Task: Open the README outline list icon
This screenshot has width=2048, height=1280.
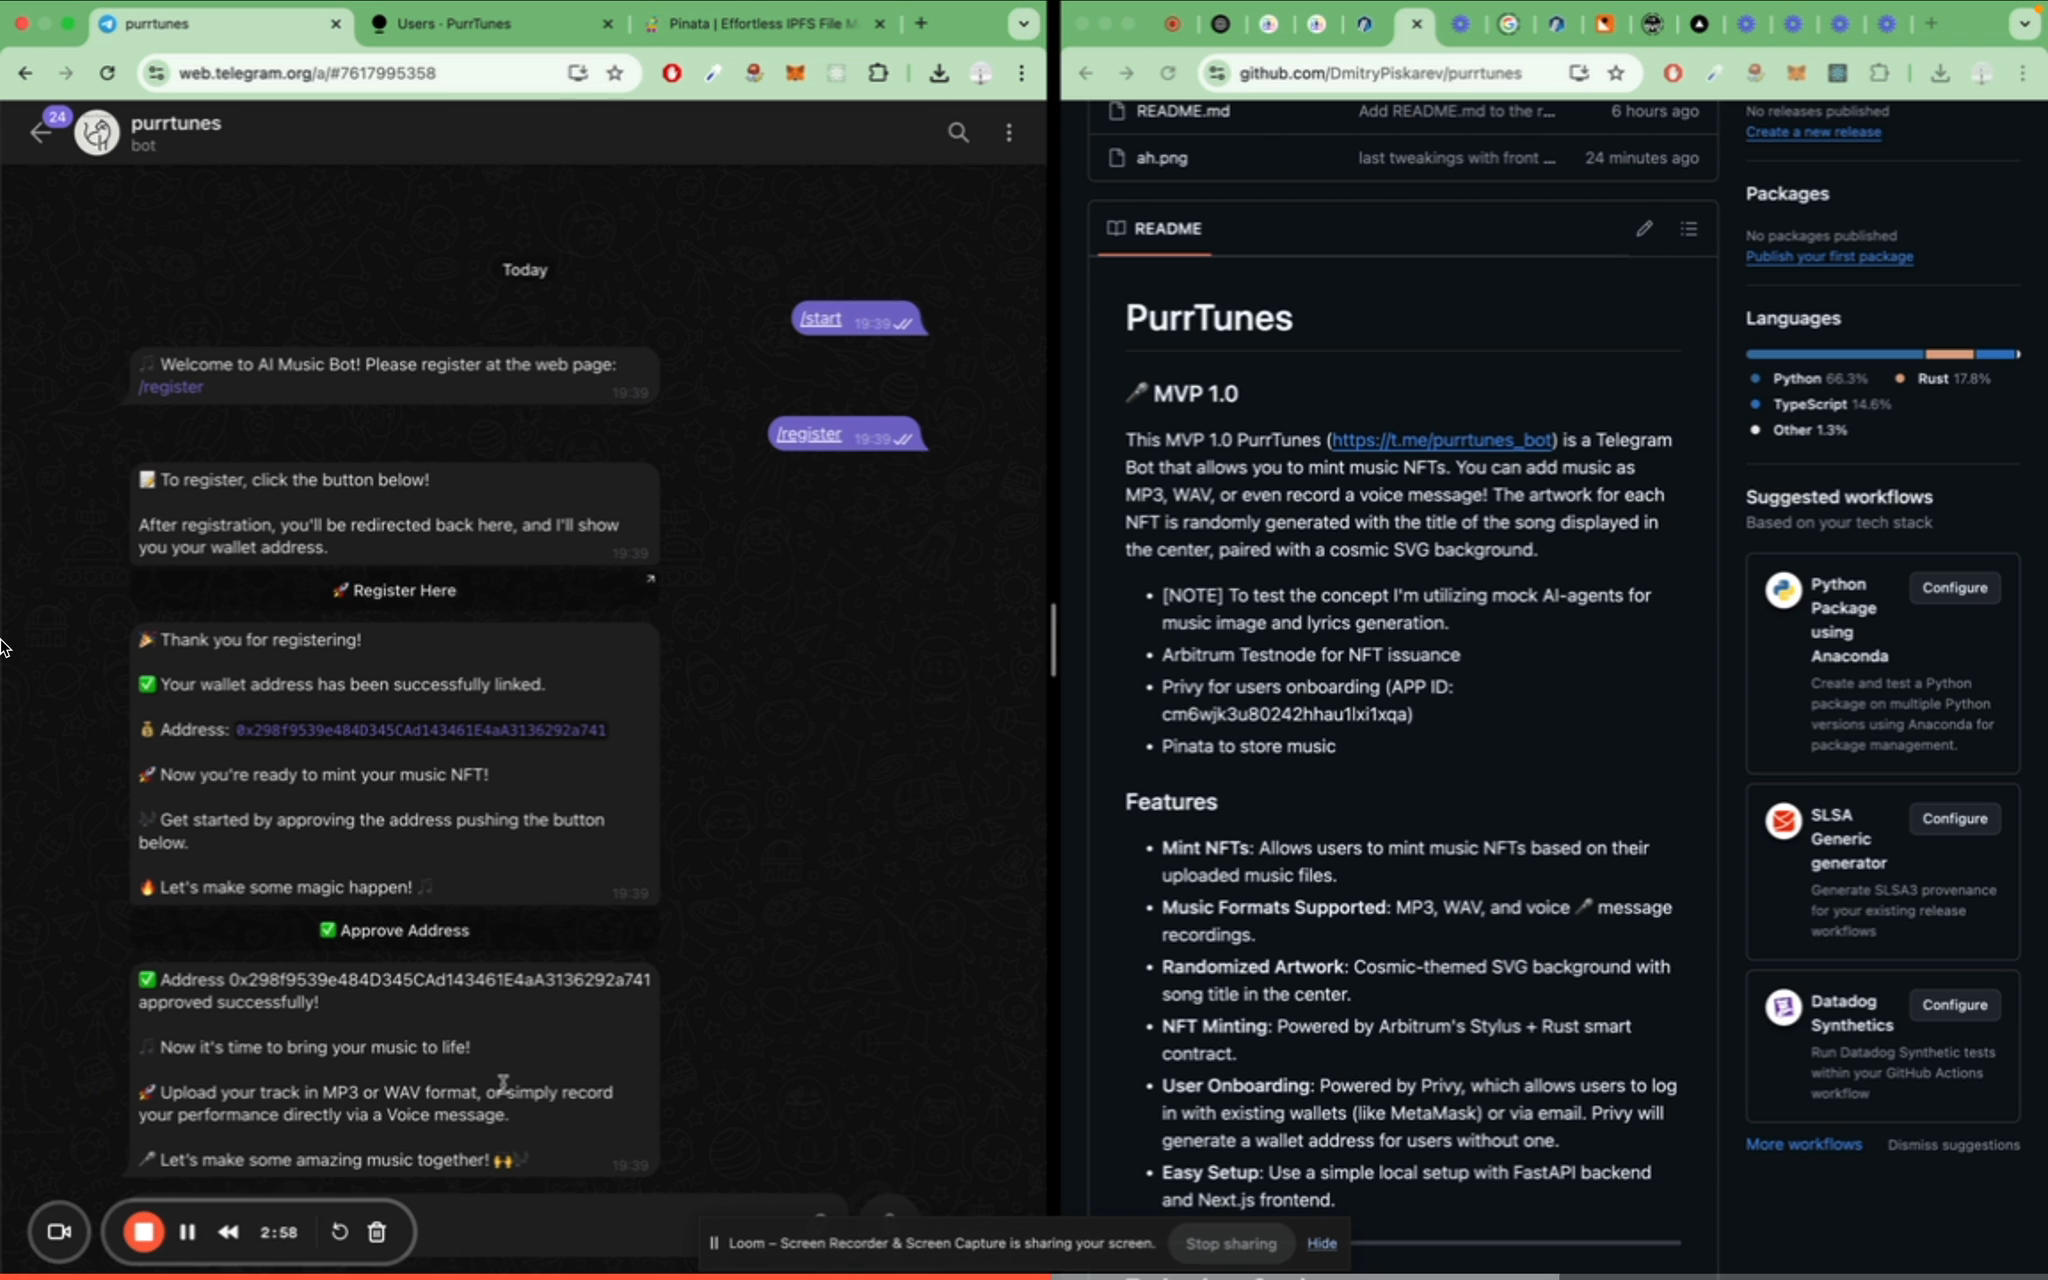Action: click(1689, 229)
